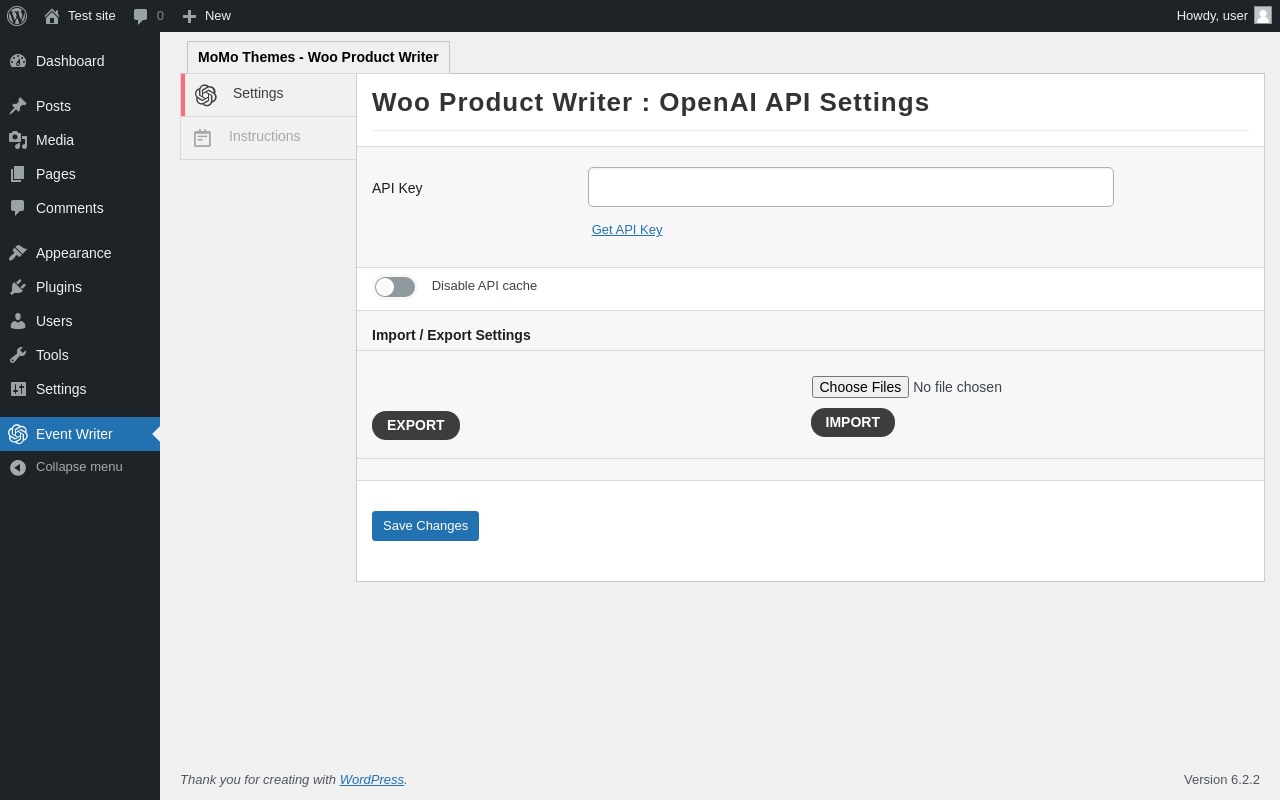Click Collapse menu label
This screenshot has height=800, width=1280.
[79, 467]
